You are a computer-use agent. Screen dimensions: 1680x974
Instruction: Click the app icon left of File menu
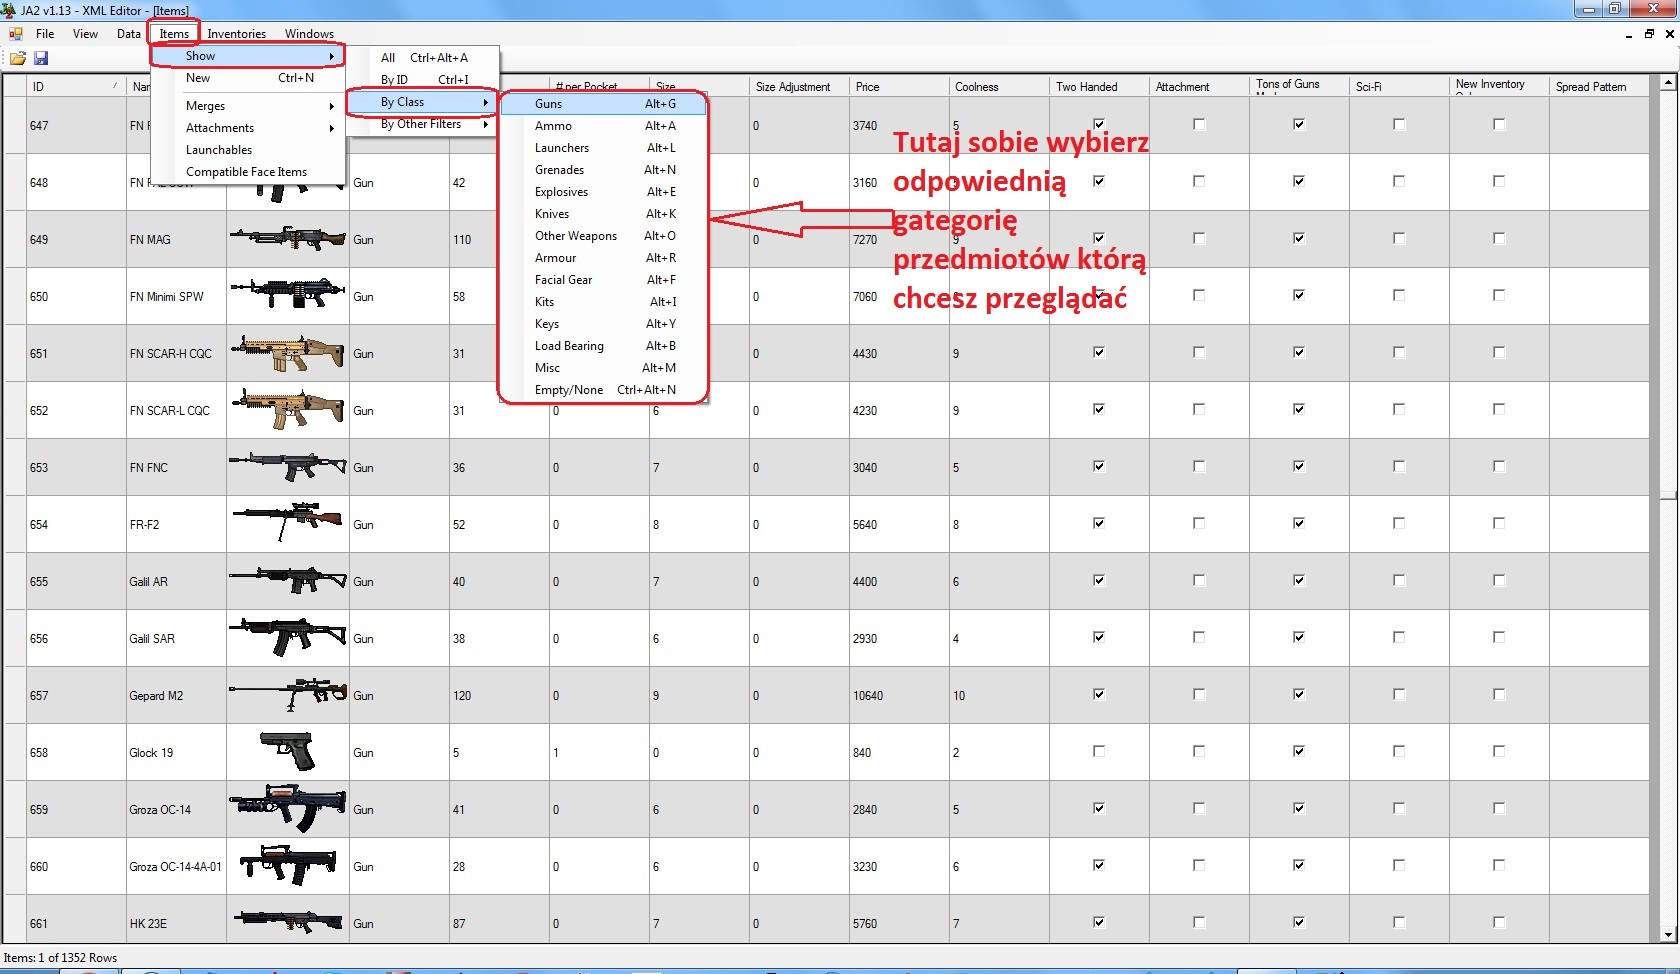(16, 34)
